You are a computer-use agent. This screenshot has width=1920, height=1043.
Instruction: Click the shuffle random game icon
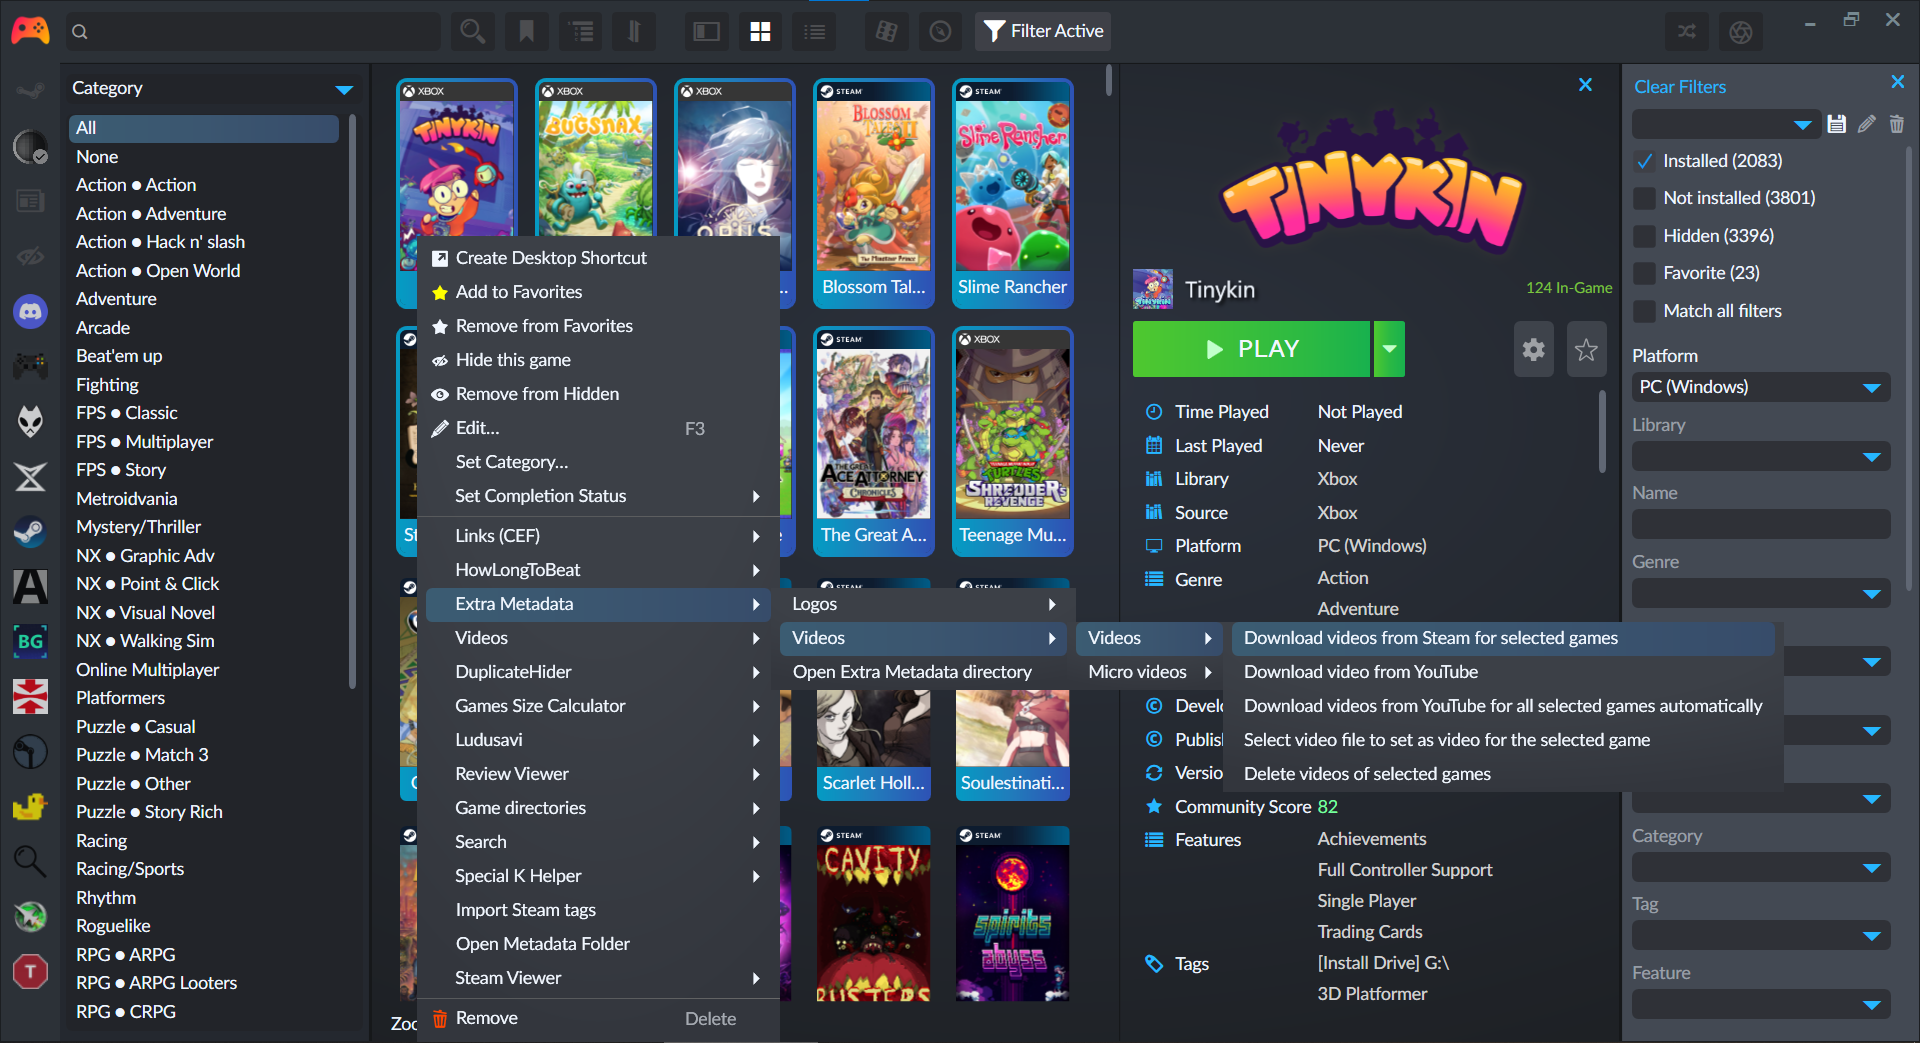click(1687, 32)
